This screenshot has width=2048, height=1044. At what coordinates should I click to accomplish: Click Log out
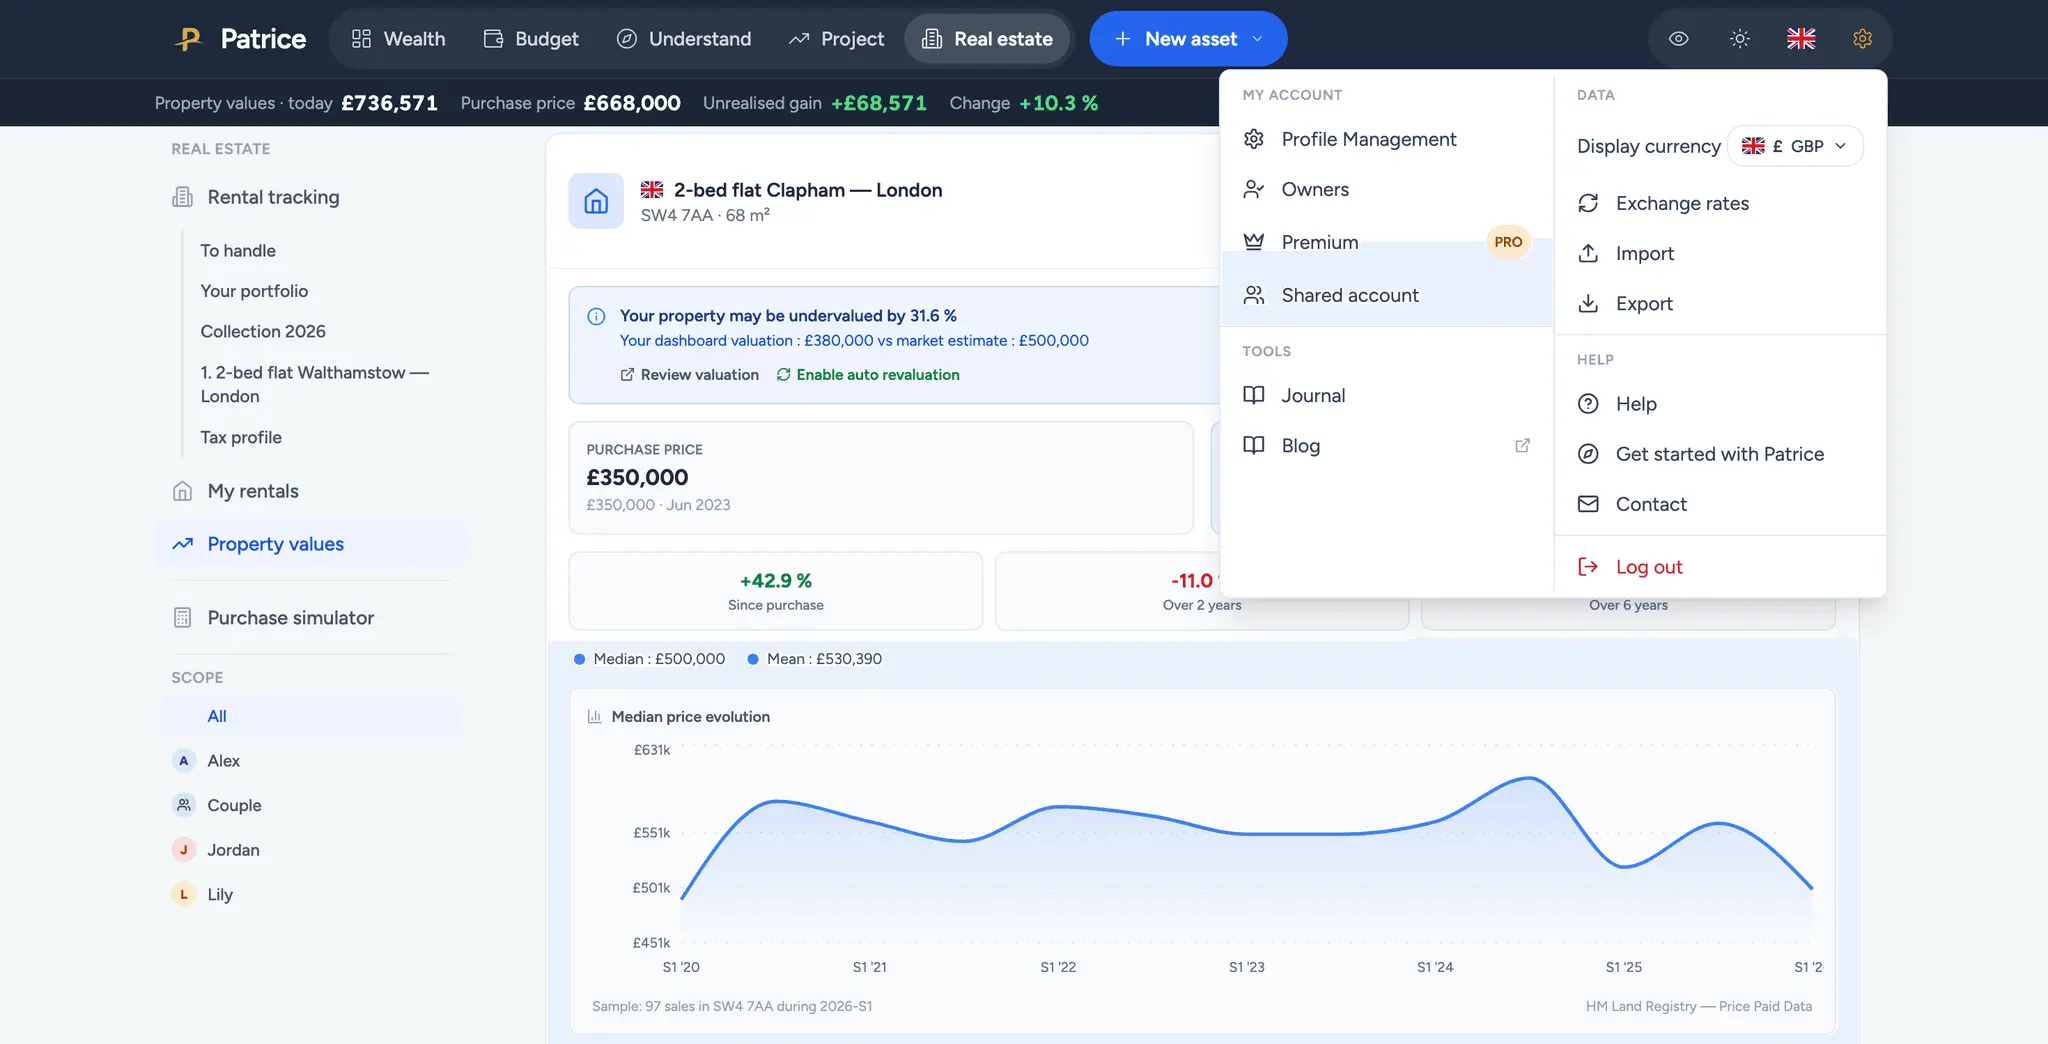coord(1719,567)
